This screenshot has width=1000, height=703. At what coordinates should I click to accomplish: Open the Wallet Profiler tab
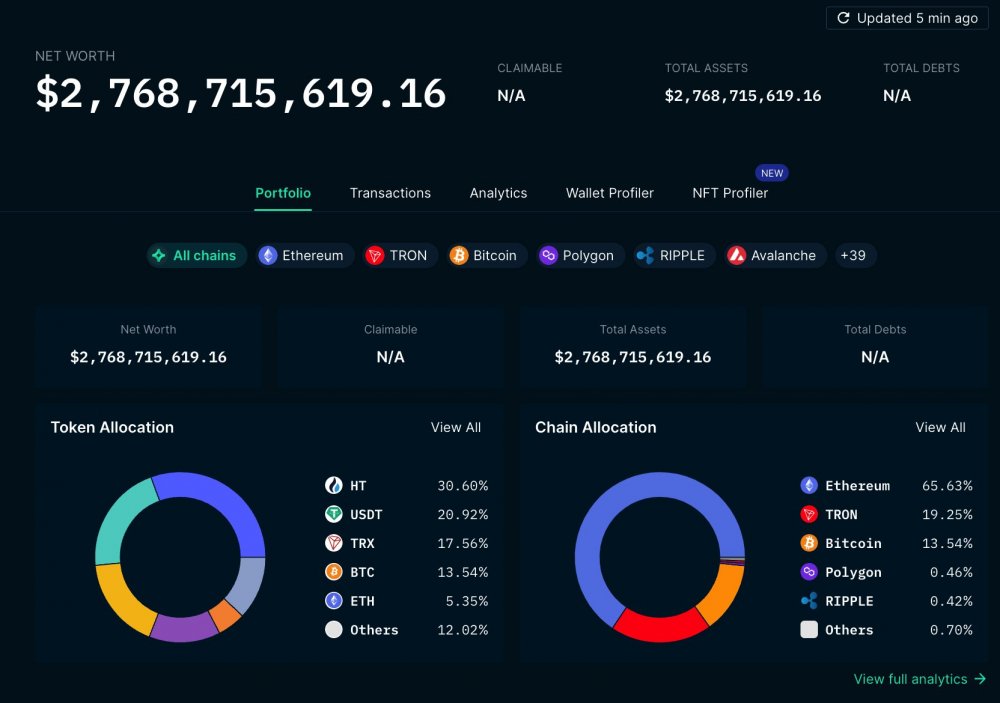(610, 193)
